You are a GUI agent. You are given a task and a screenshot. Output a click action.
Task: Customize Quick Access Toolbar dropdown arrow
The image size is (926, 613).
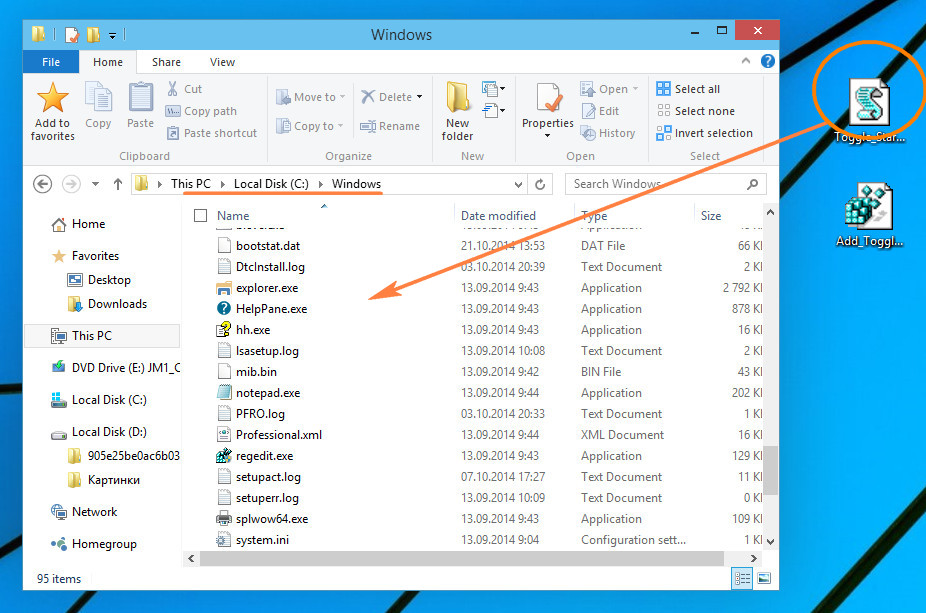coord(112,35)
